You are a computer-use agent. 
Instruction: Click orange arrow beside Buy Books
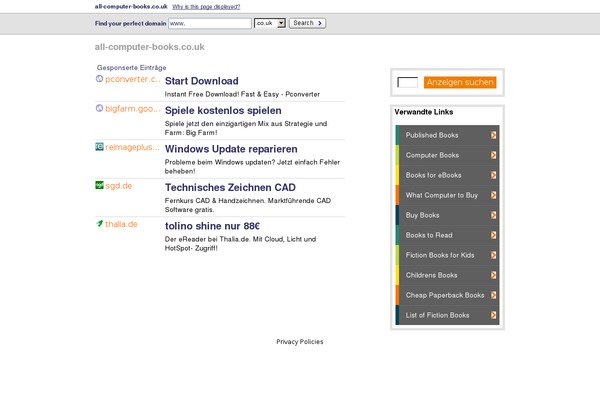coord(494,215)
